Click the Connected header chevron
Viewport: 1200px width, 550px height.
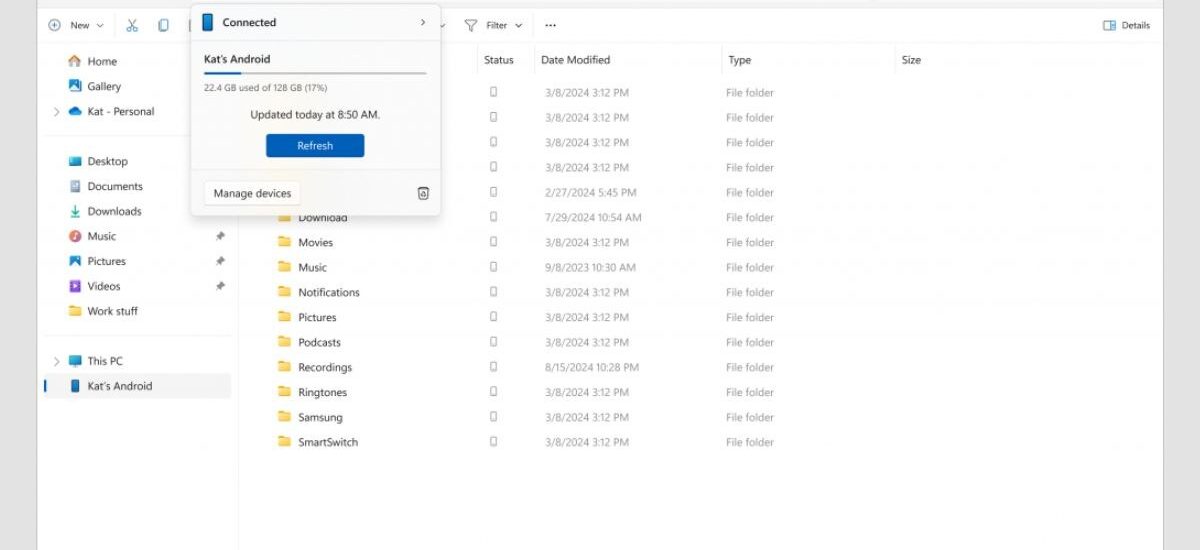423,22
